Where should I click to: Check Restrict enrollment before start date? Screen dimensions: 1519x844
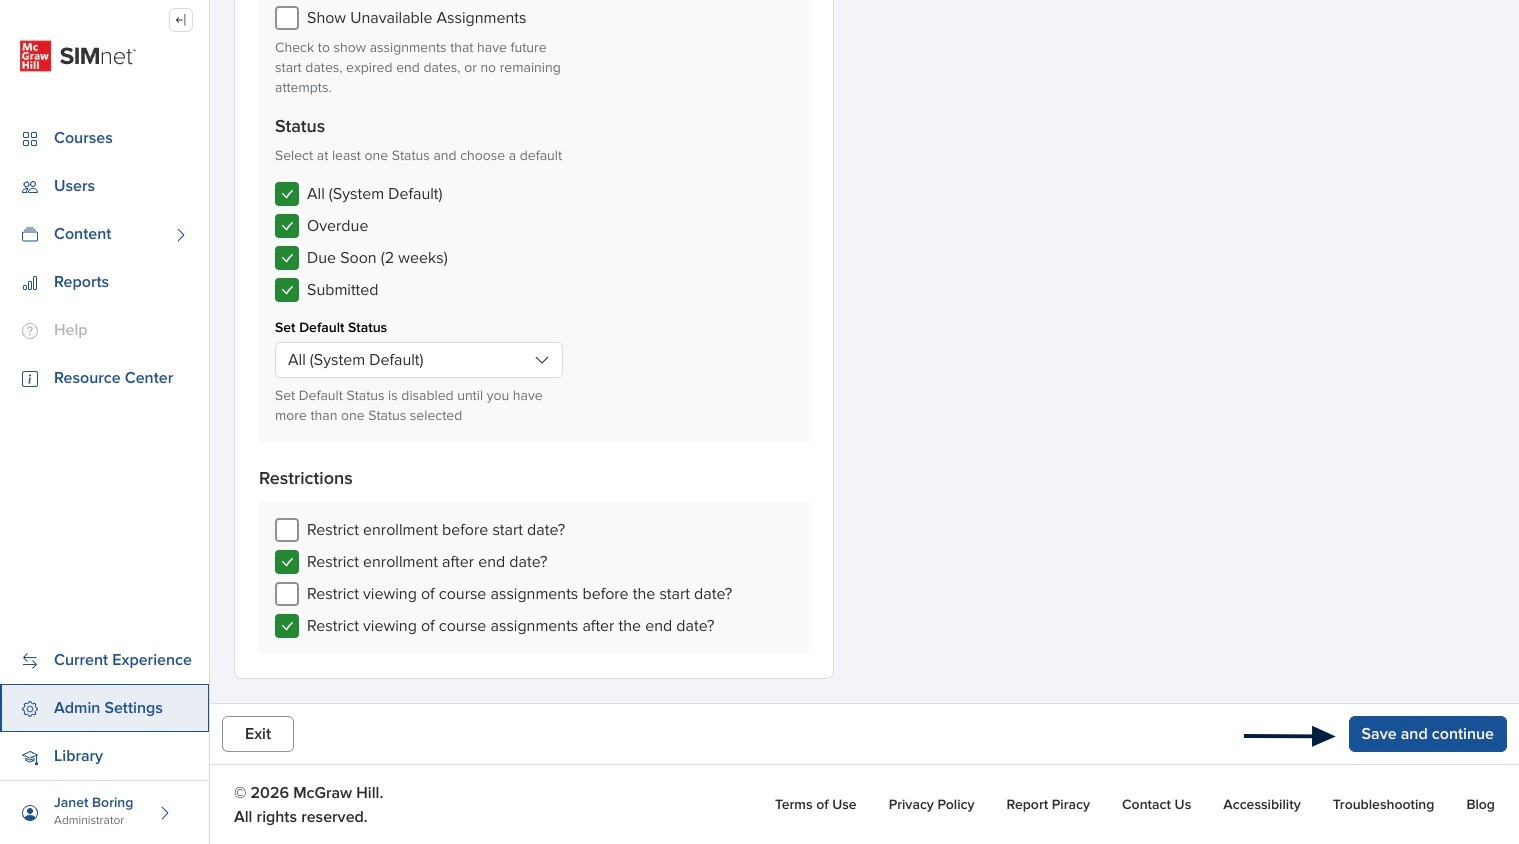(x=287, y=530)
